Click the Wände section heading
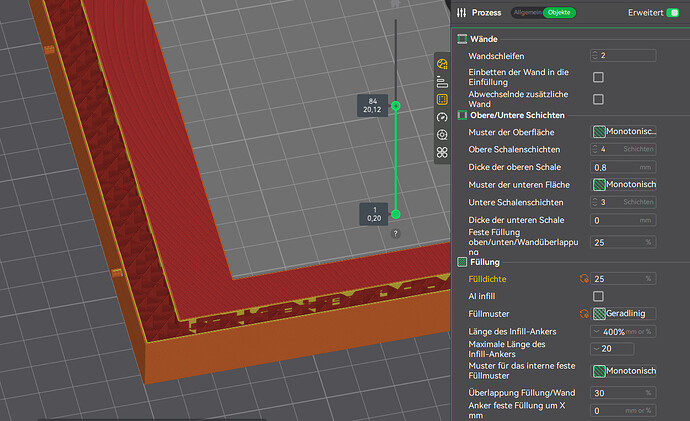 click(484, 39)
